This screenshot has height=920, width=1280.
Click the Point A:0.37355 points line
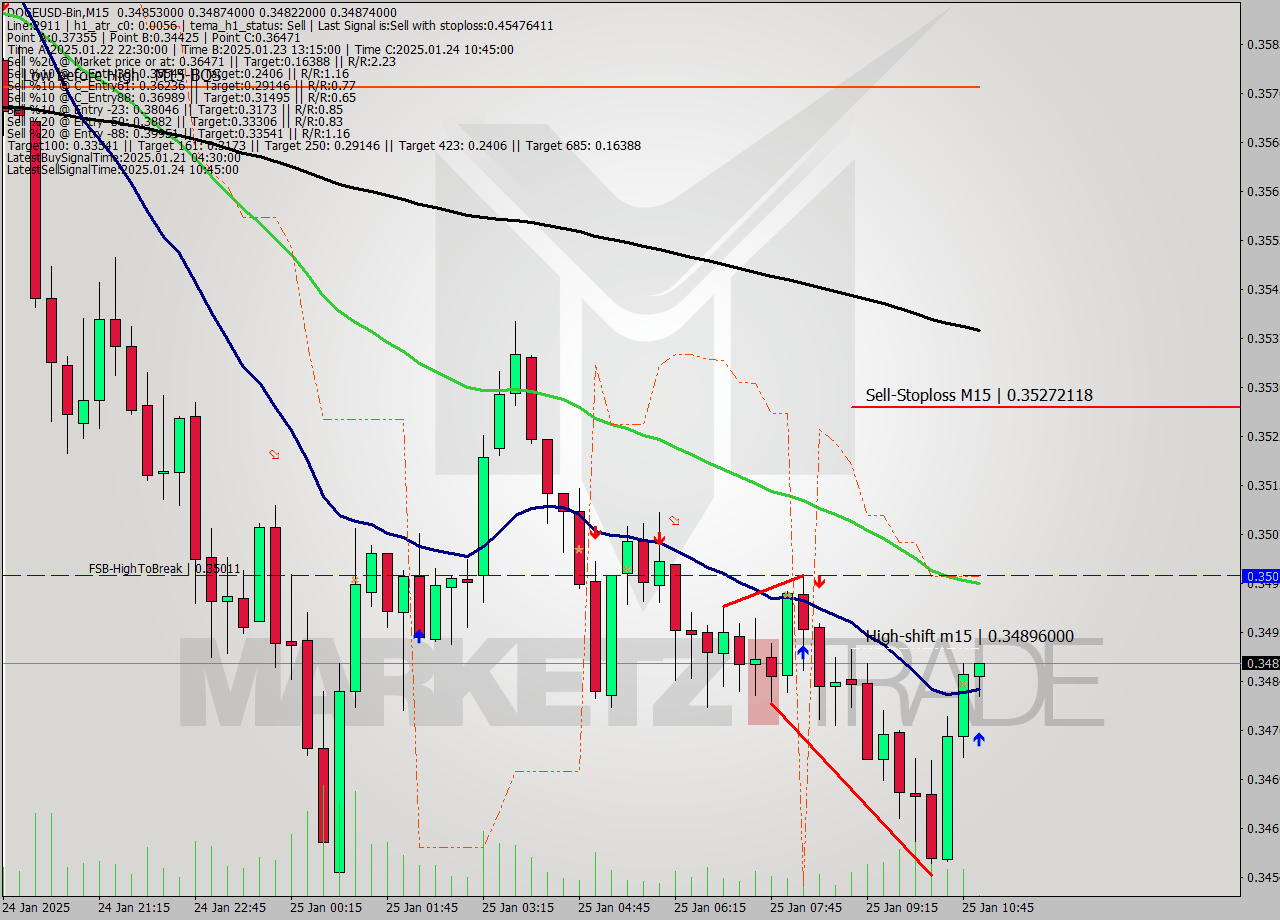(x=153, y=37)
